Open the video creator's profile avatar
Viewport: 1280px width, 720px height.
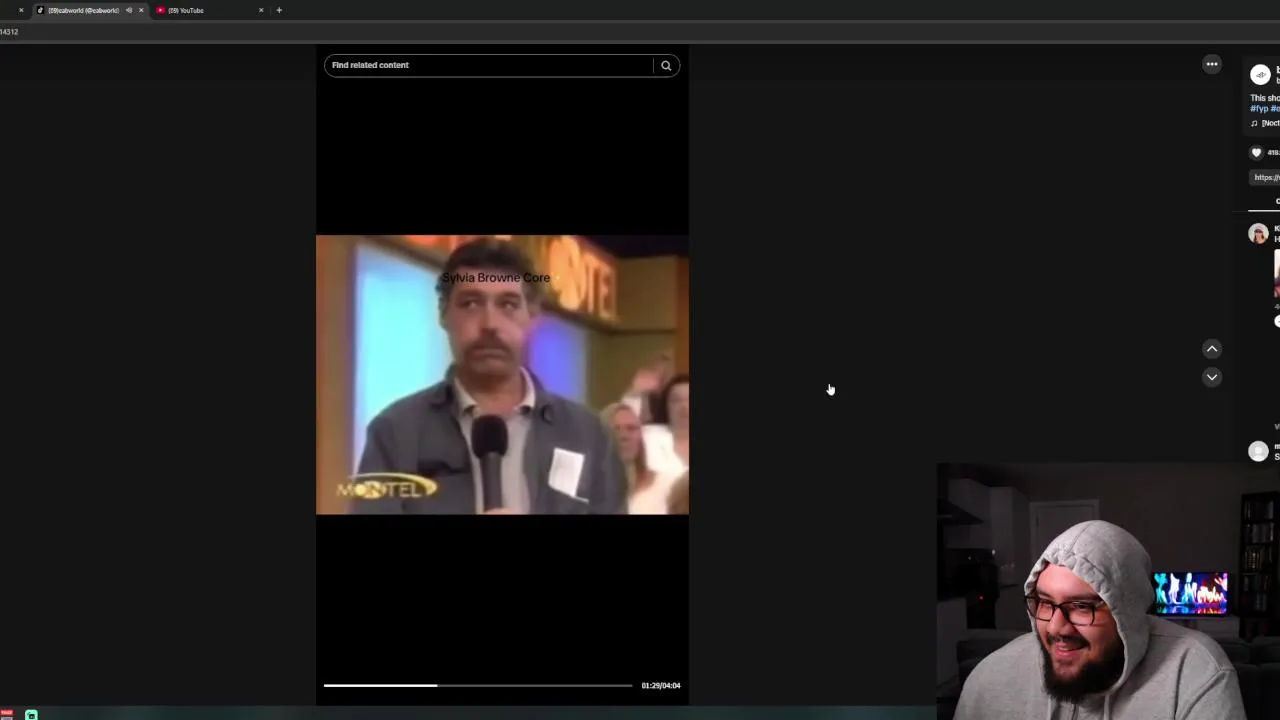click(x=1260, y=75)
